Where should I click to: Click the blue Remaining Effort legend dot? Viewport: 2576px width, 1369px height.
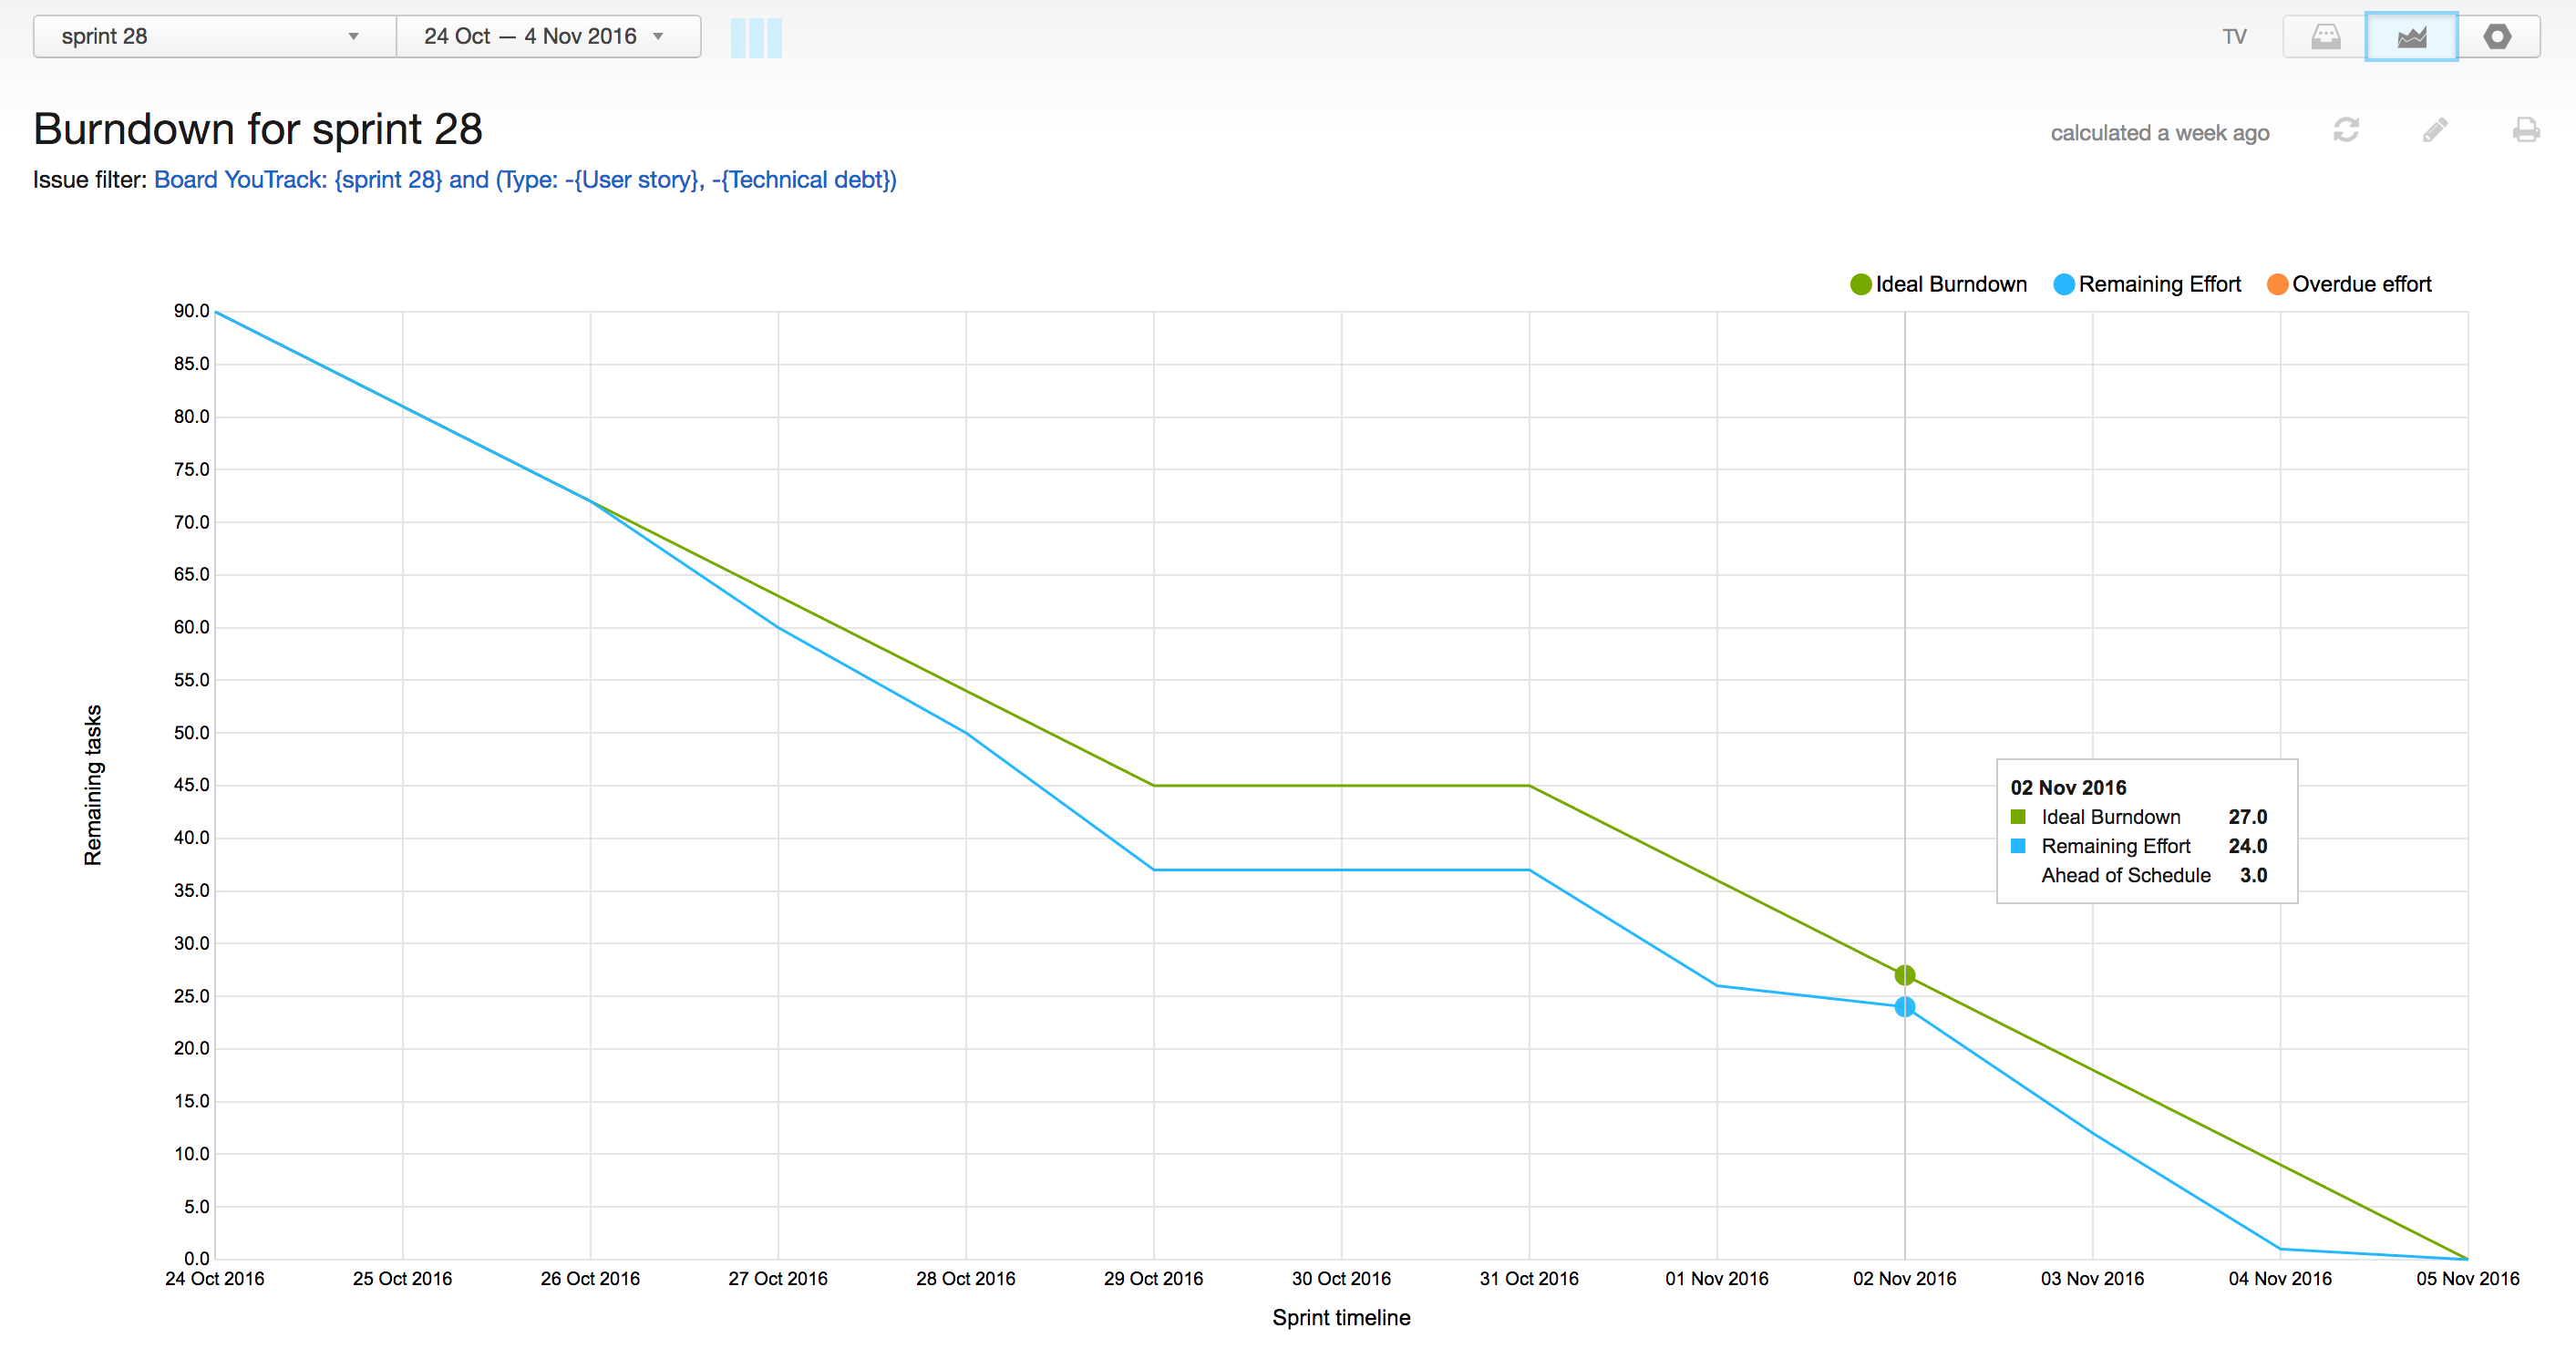[2064, 284]
